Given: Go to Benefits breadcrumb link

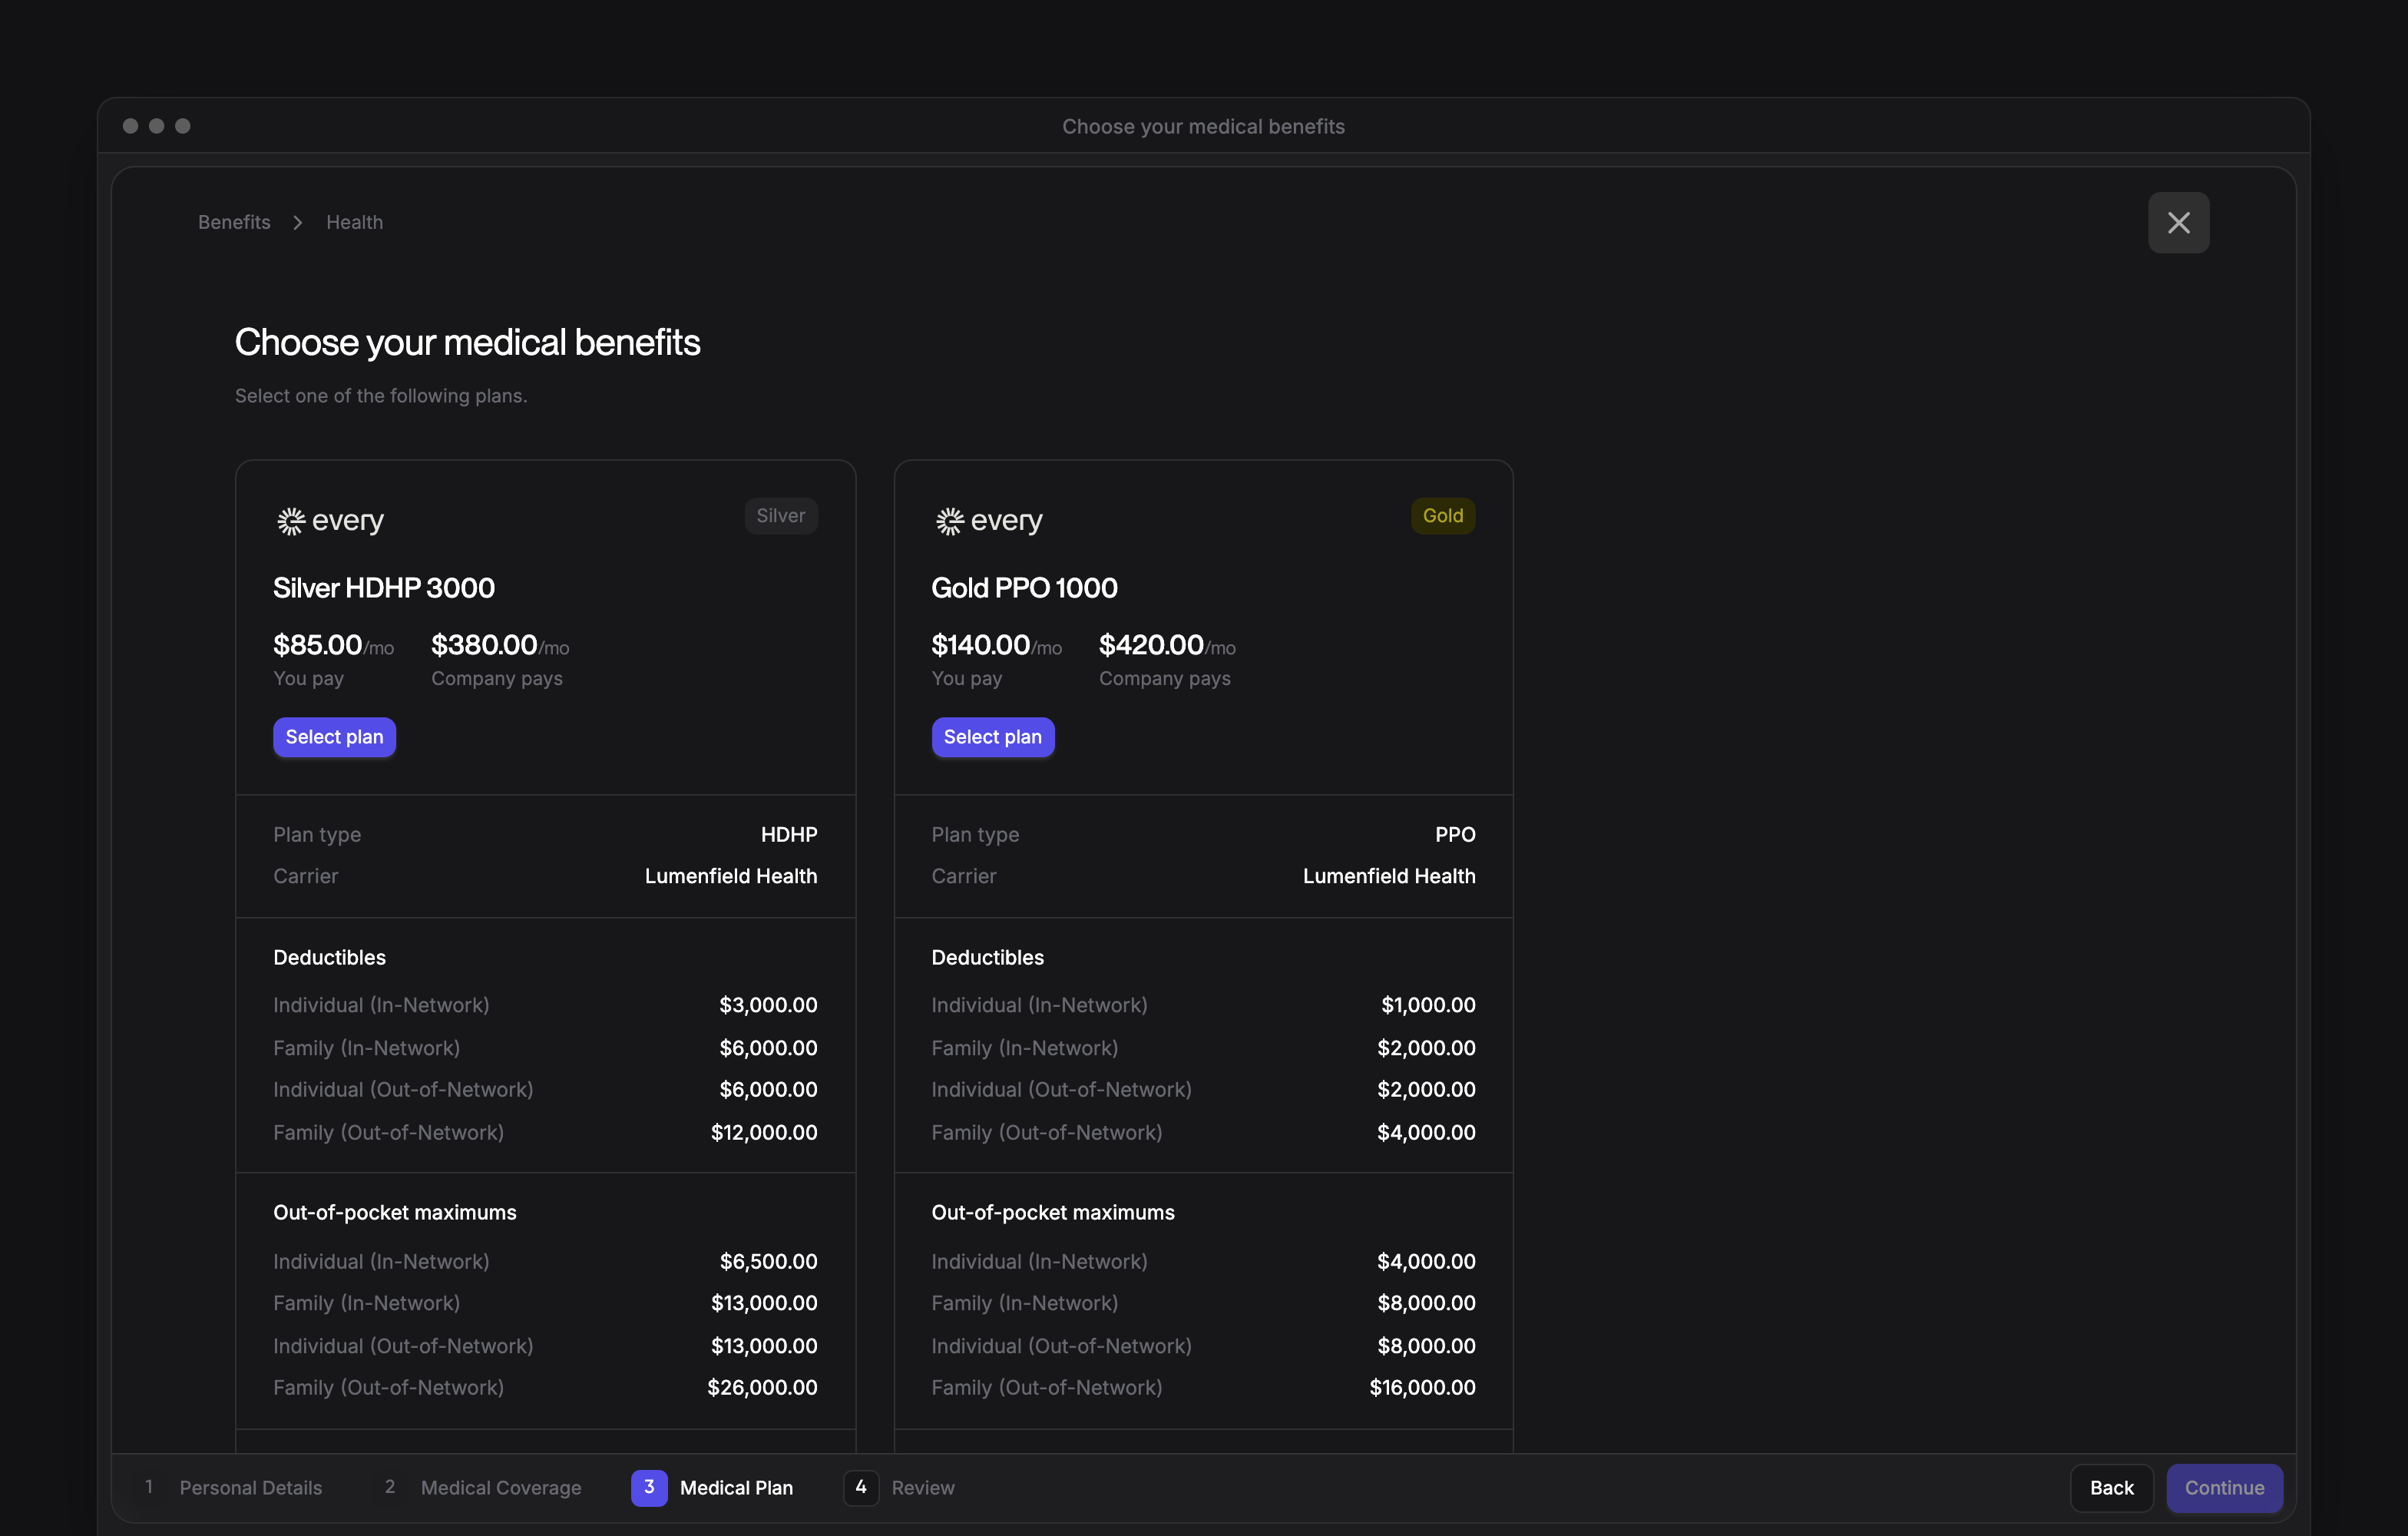Looking at the screenshot, I should pyautogui.click(x=234, y=222).
